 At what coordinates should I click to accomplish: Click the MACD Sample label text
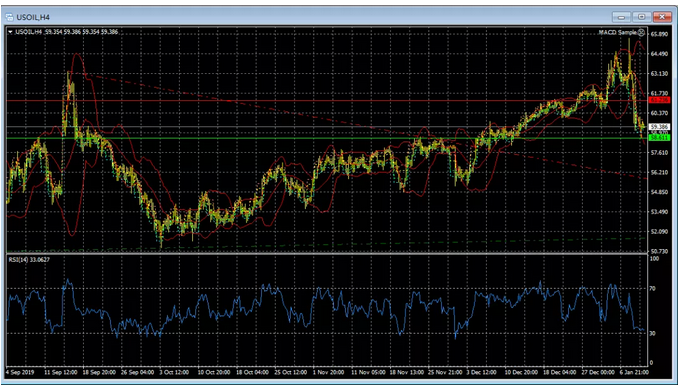click(618, 32)
